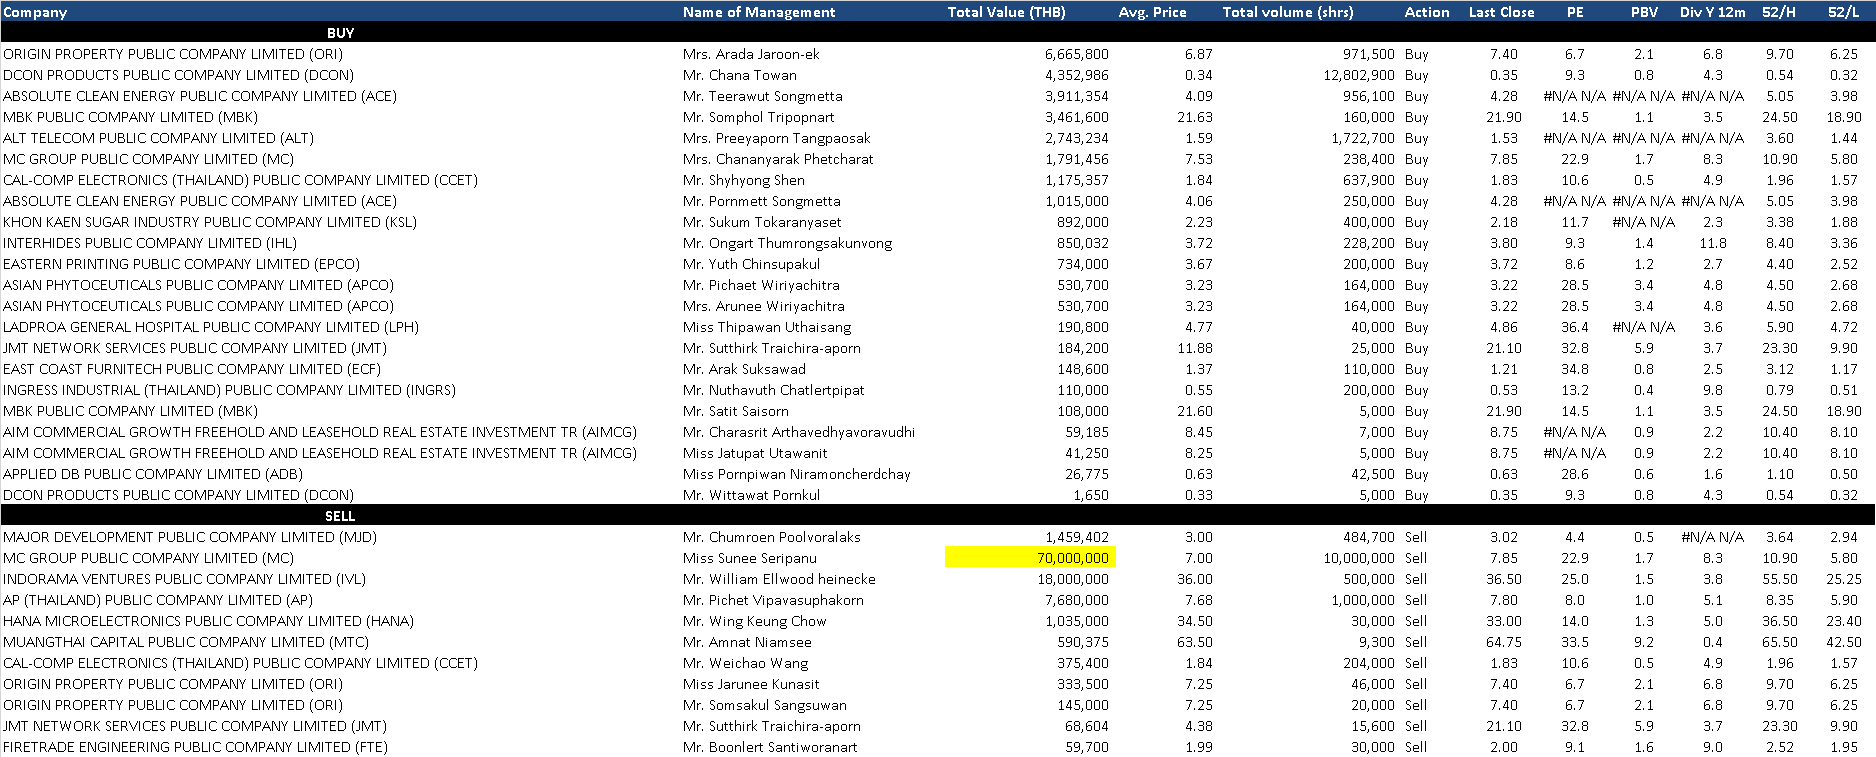Select Mr. Pornmett Songmetta name cell

pos(762,201)
